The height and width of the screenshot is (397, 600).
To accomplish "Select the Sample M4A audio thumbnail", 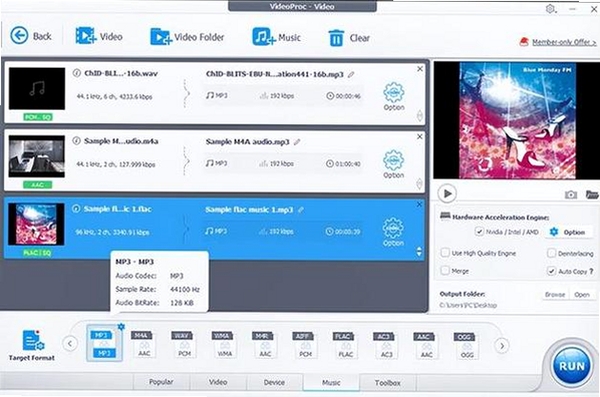I will pos(37,156).
